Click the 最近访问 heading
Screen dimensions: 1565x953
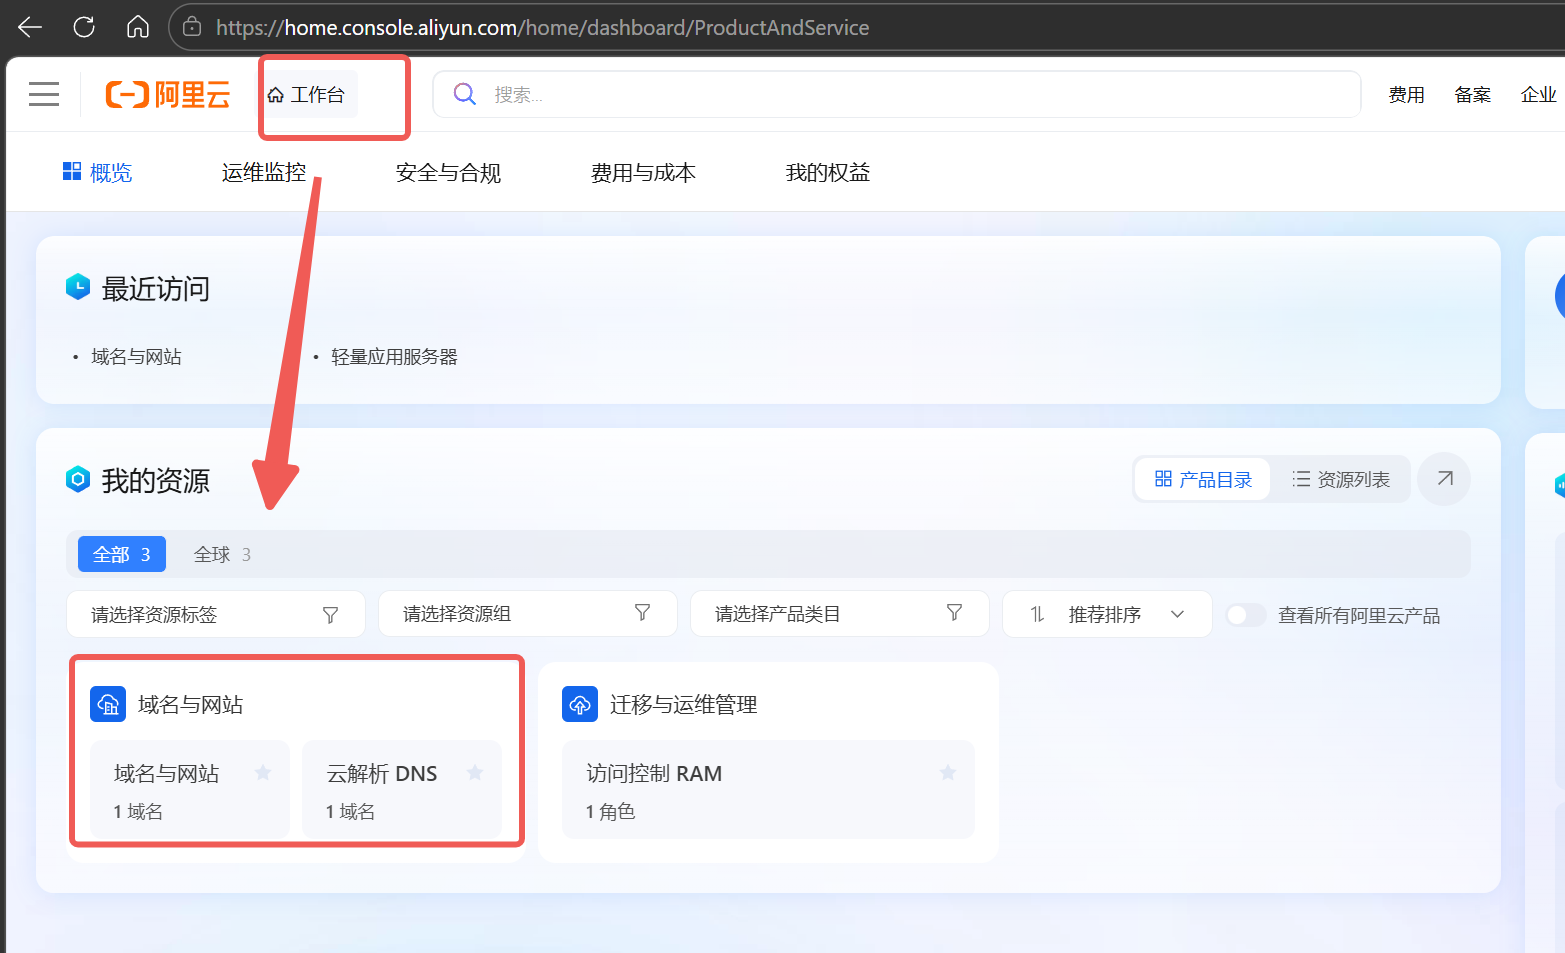pyautogui.click(x=156, y=288)
